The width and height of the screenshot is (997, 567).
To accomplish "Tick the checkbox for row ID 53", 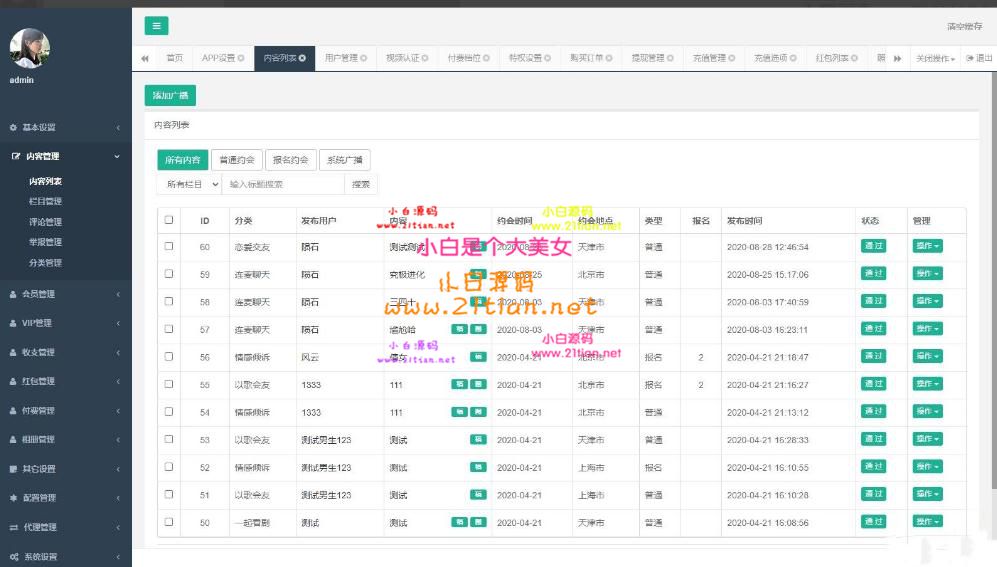I will coord(168,439).
